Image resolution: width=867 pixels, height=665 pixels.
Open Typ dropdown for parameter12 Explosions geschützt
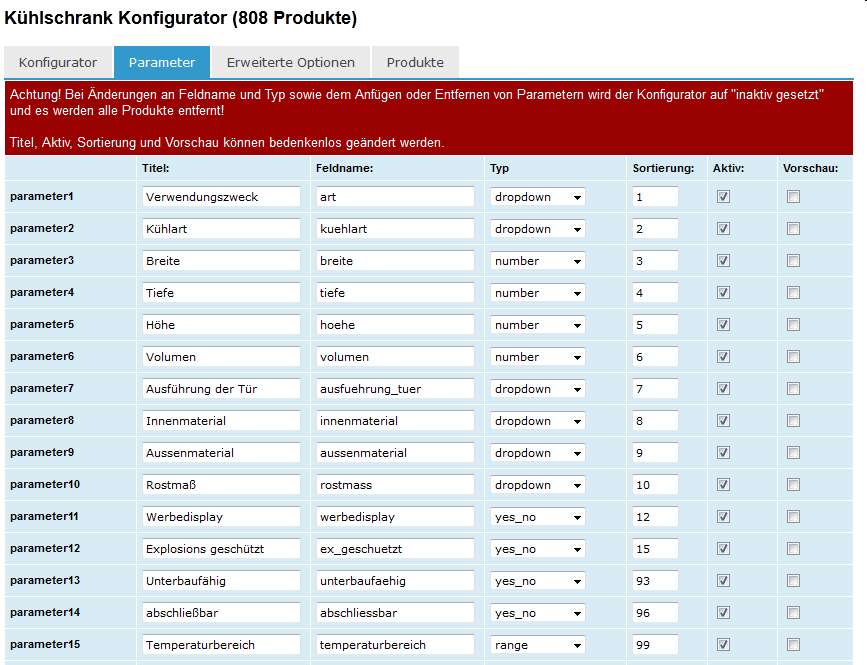point(537,549)
